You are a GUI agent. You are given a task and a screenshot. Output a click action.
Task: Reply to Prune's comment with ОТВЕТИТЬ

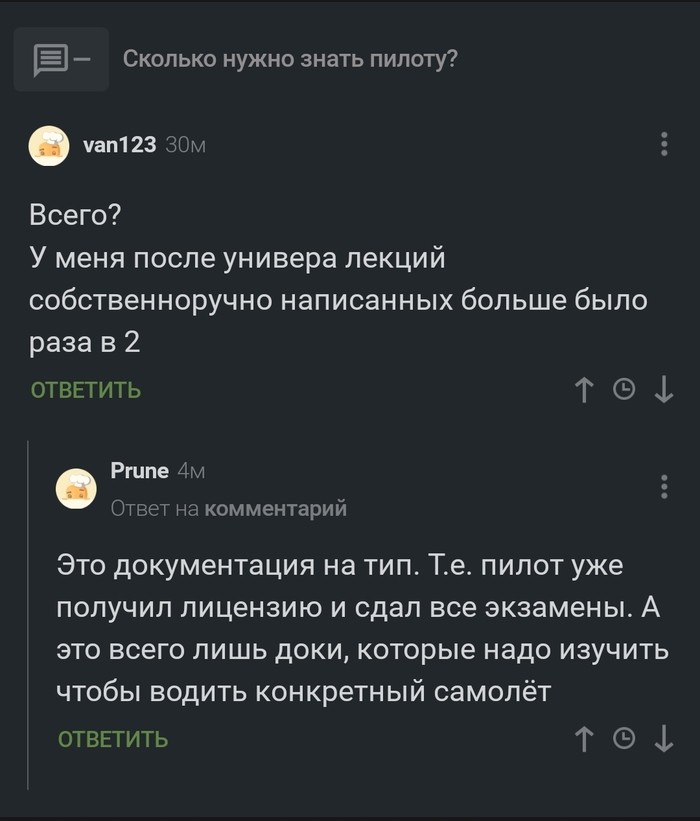(113, 739)
